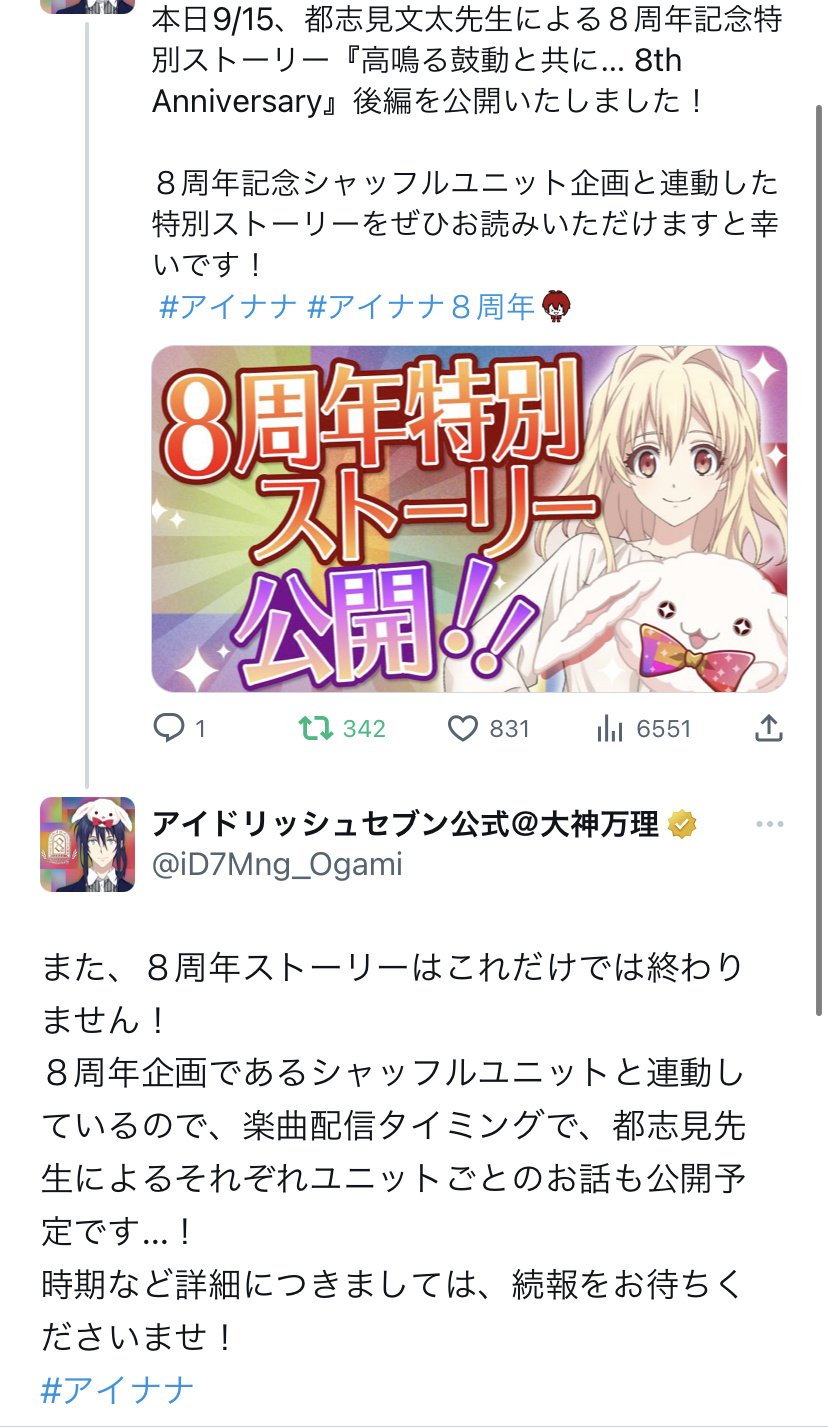Toggle the green retweet arrows

click(317, 729)
